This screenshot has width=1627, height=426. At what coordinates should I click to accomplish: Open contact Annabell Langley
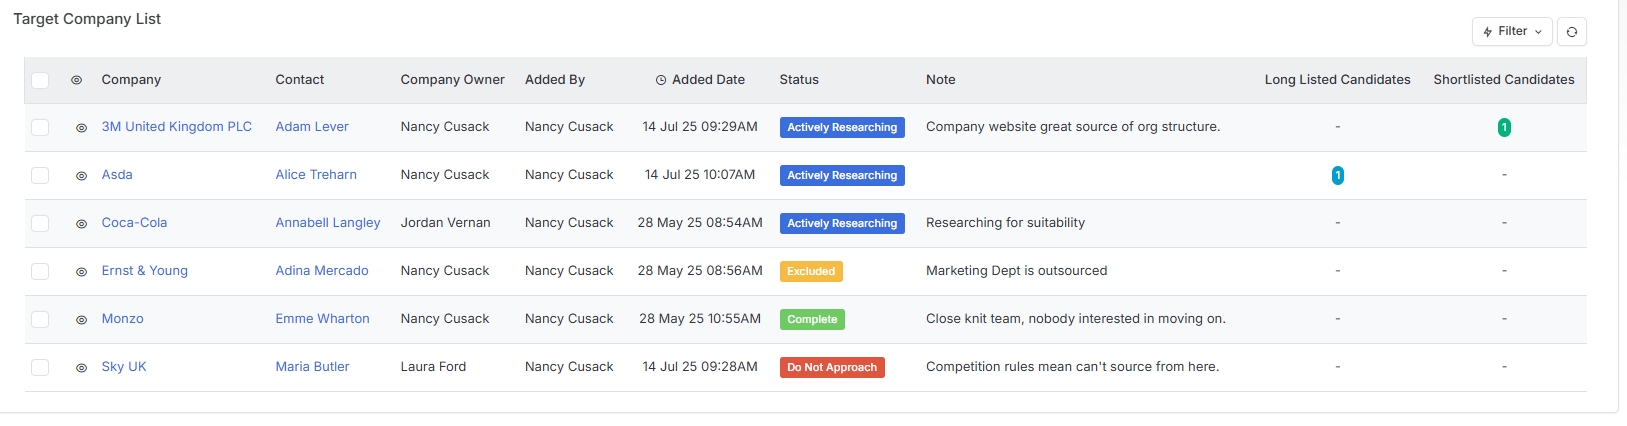(x=328, y=223)
